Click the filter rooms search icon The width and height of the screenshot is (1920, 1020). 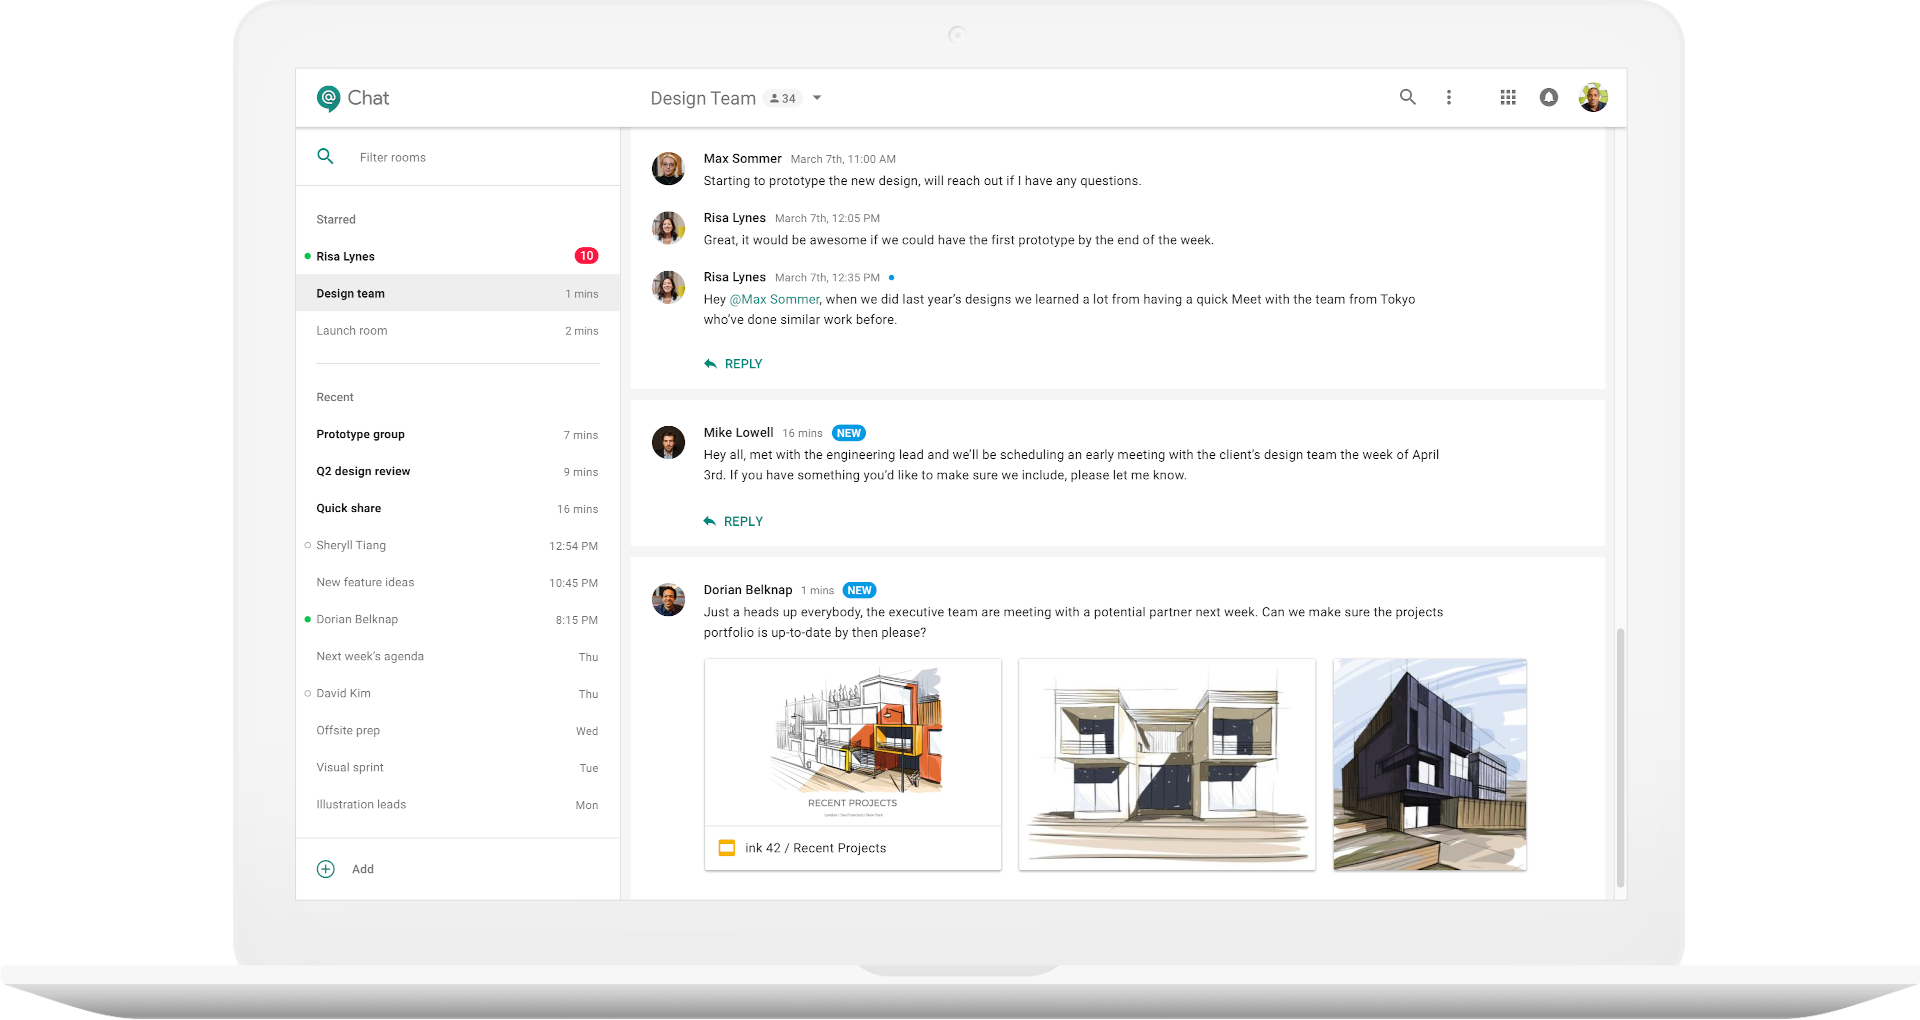click(x=325, y=156)
